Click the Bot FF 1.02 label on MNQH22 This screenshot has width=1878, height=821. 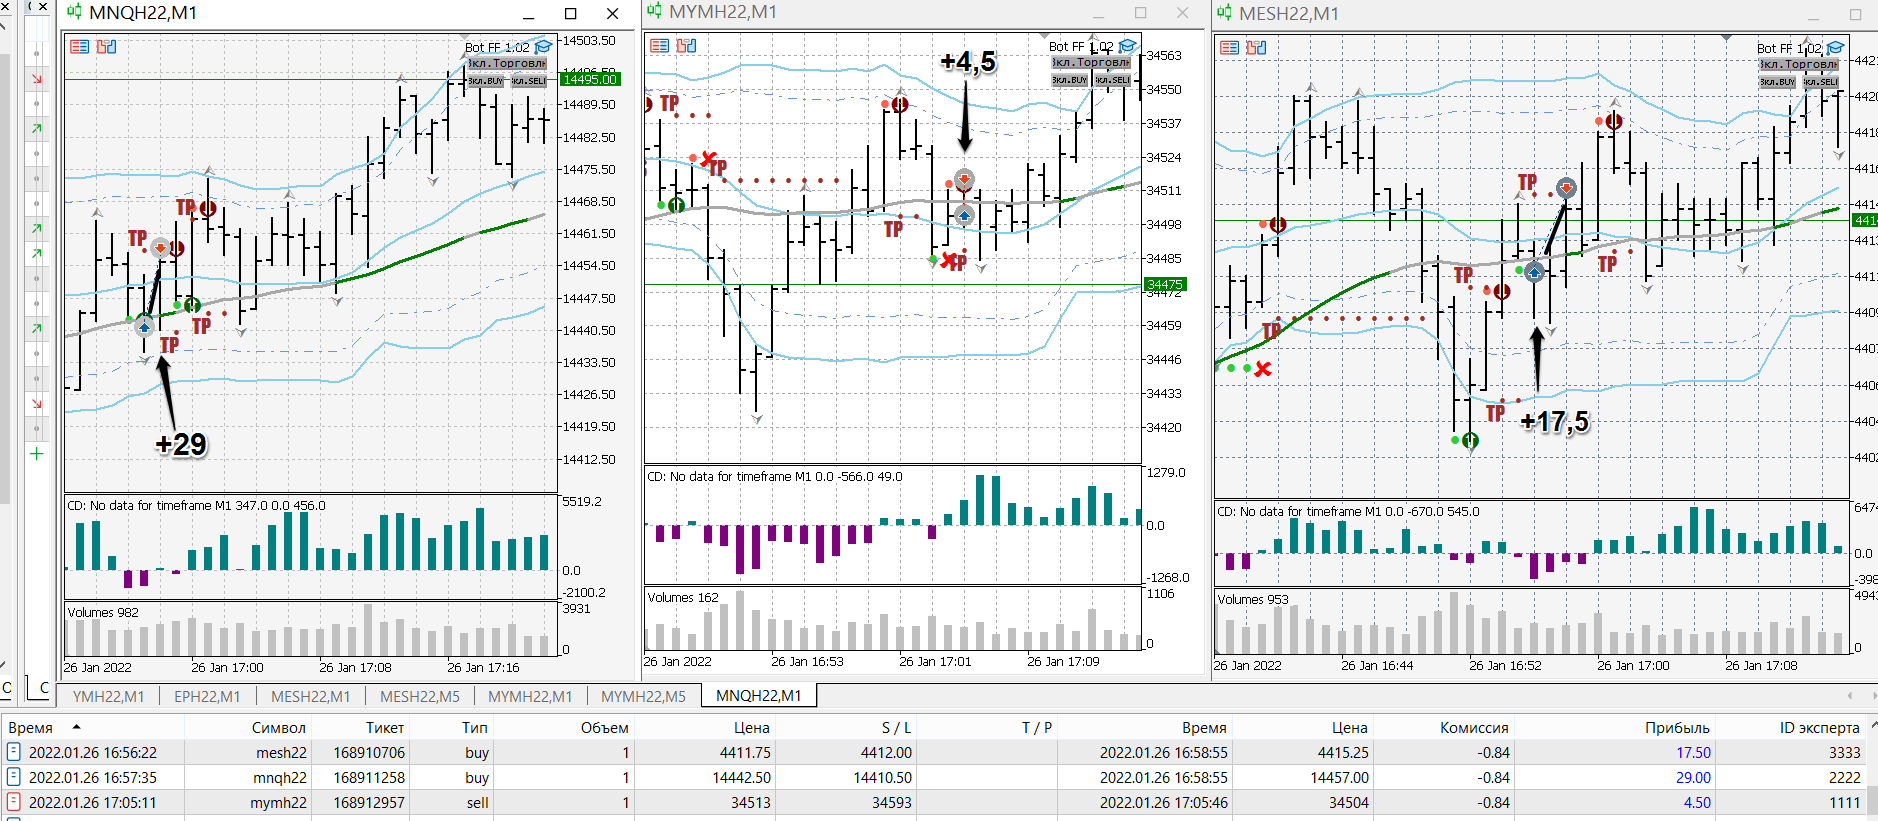497,47
